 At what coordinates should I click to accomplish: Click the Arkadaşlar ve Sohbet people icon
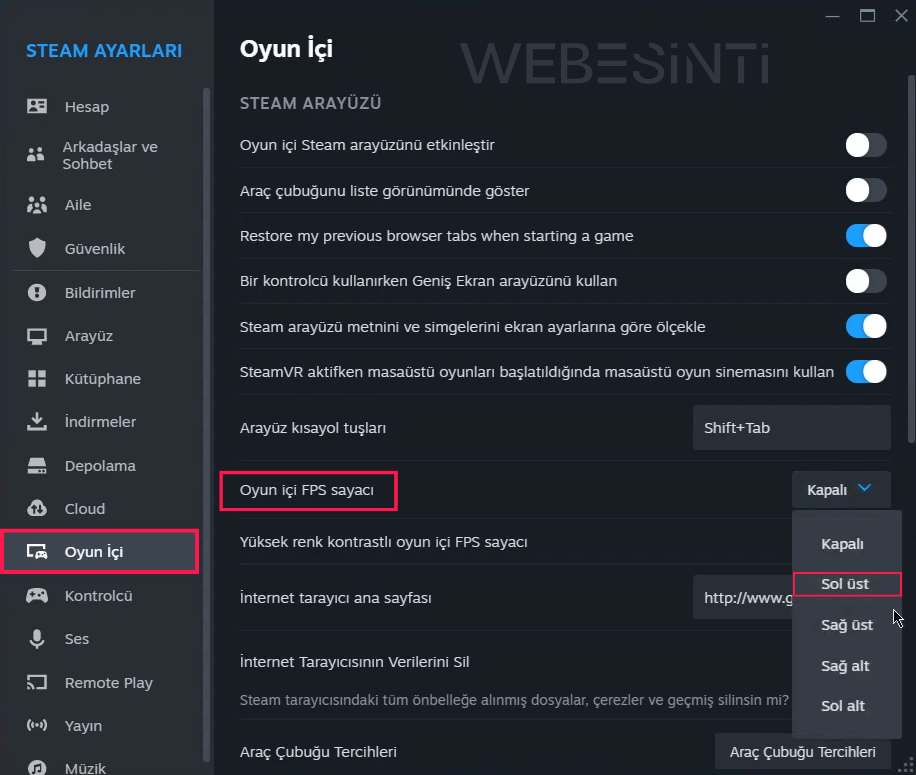(x=36, y=155)
